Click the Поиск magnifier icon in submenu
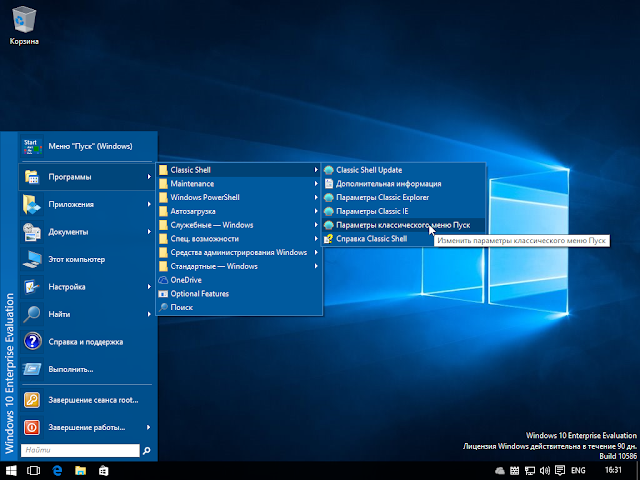The width and height of the screenshot is (640, 480). click(x=163, y=307)
